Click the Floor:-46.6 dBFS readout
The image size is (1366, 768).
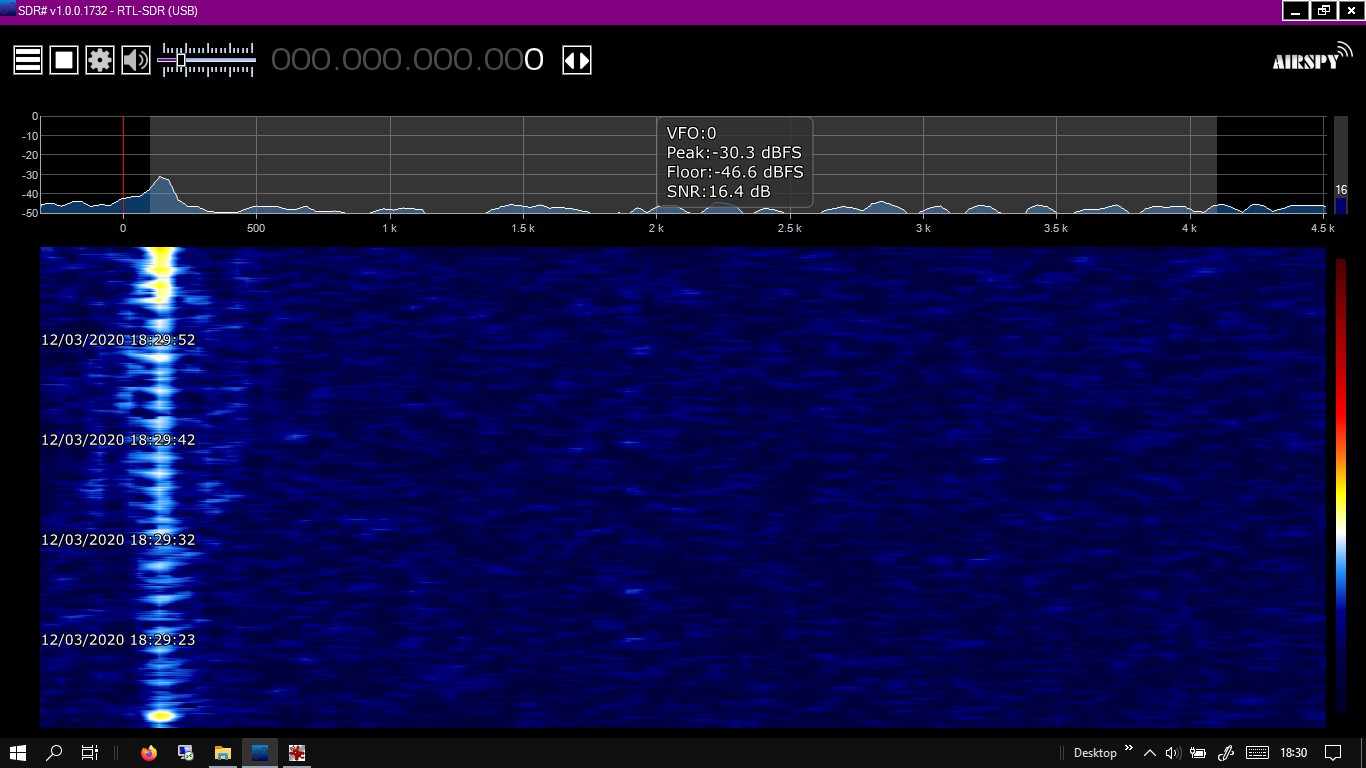(x=735, y=171)
